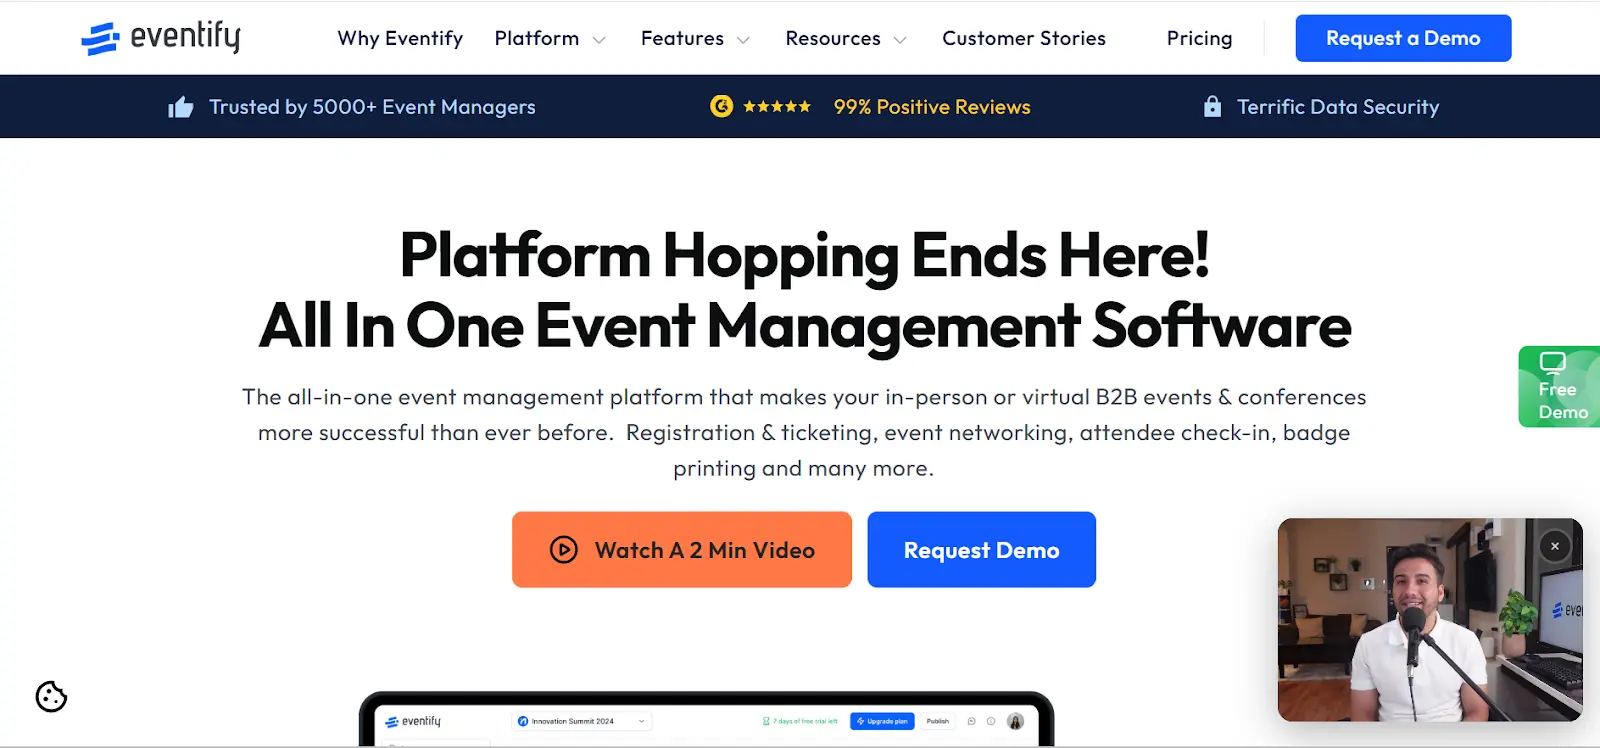The height and width of the screenshot is (748, 1600).
Task: Click Publish button in mockup
Action: click(938, 721)
